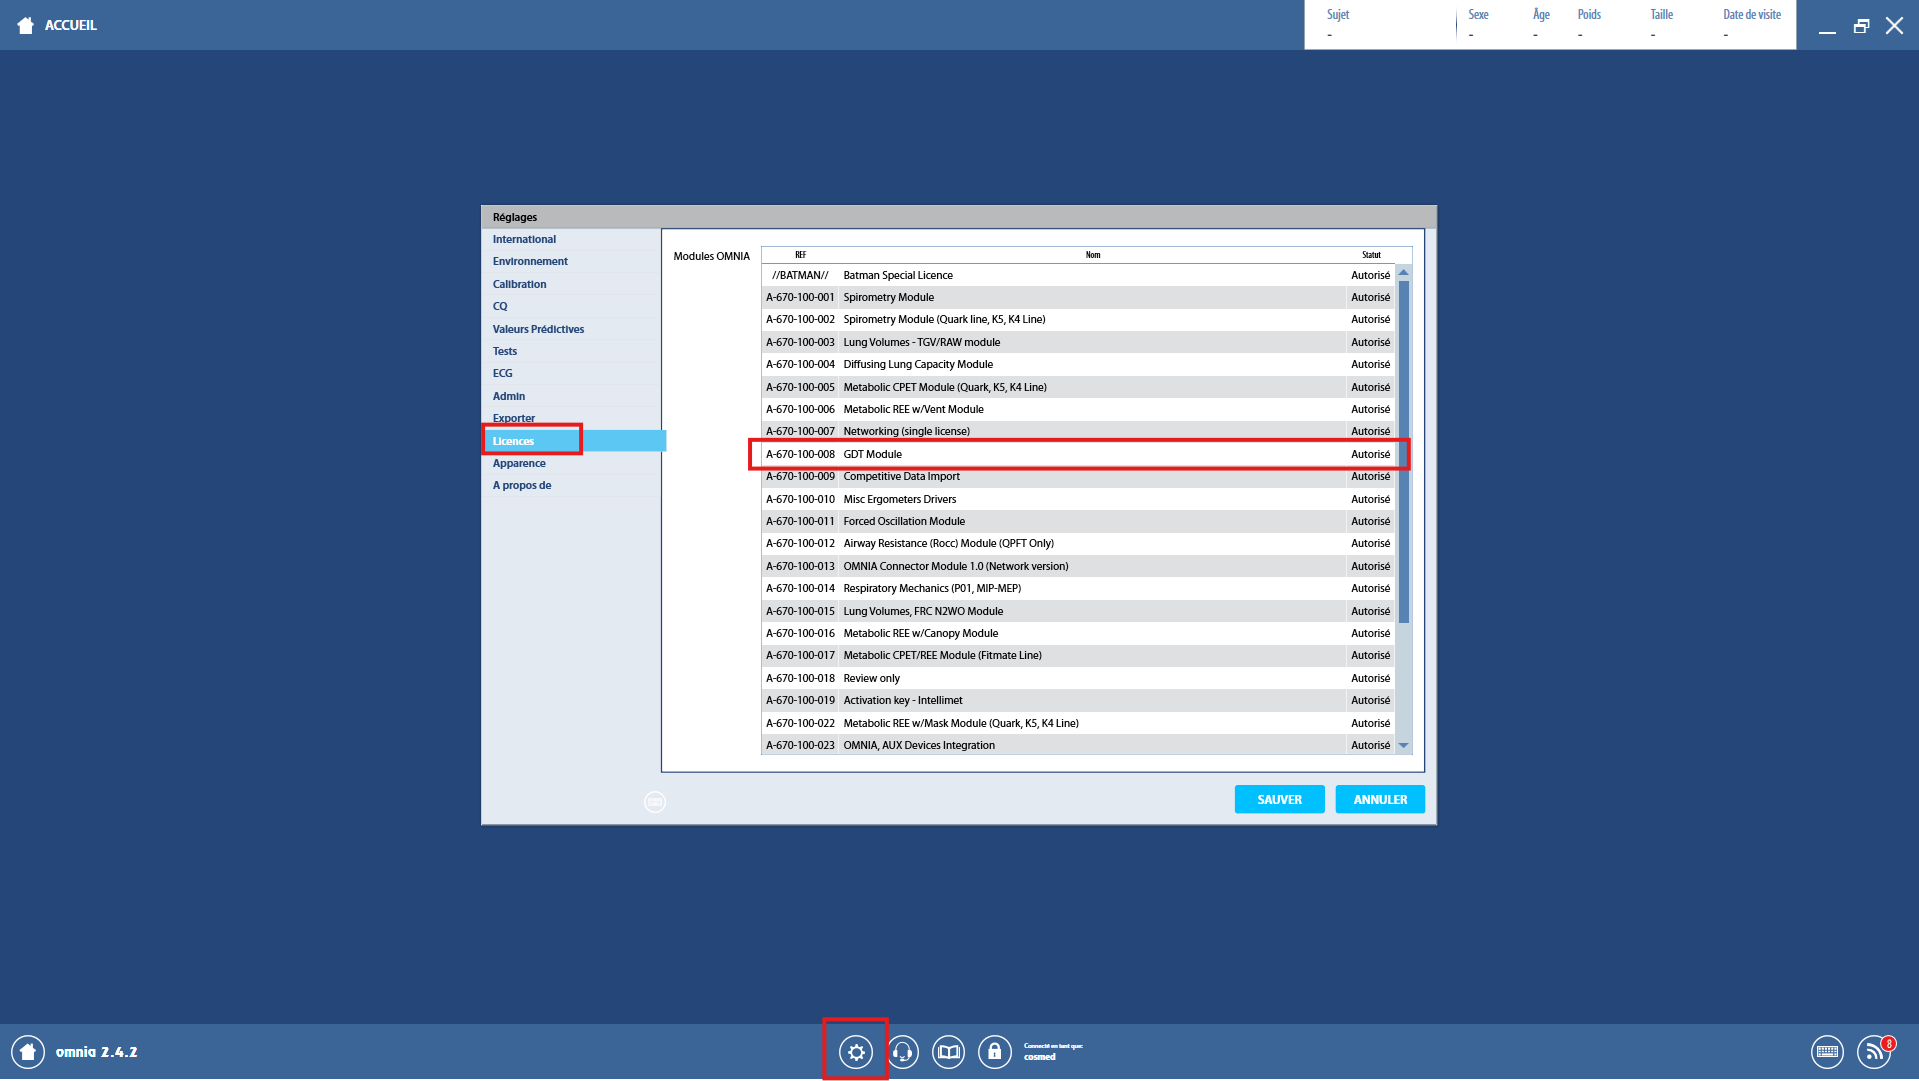Image resolution: width=1919 pixels, height=1081 pixels.
Task: Click the headset support icon
Action: click(903, 1052)
